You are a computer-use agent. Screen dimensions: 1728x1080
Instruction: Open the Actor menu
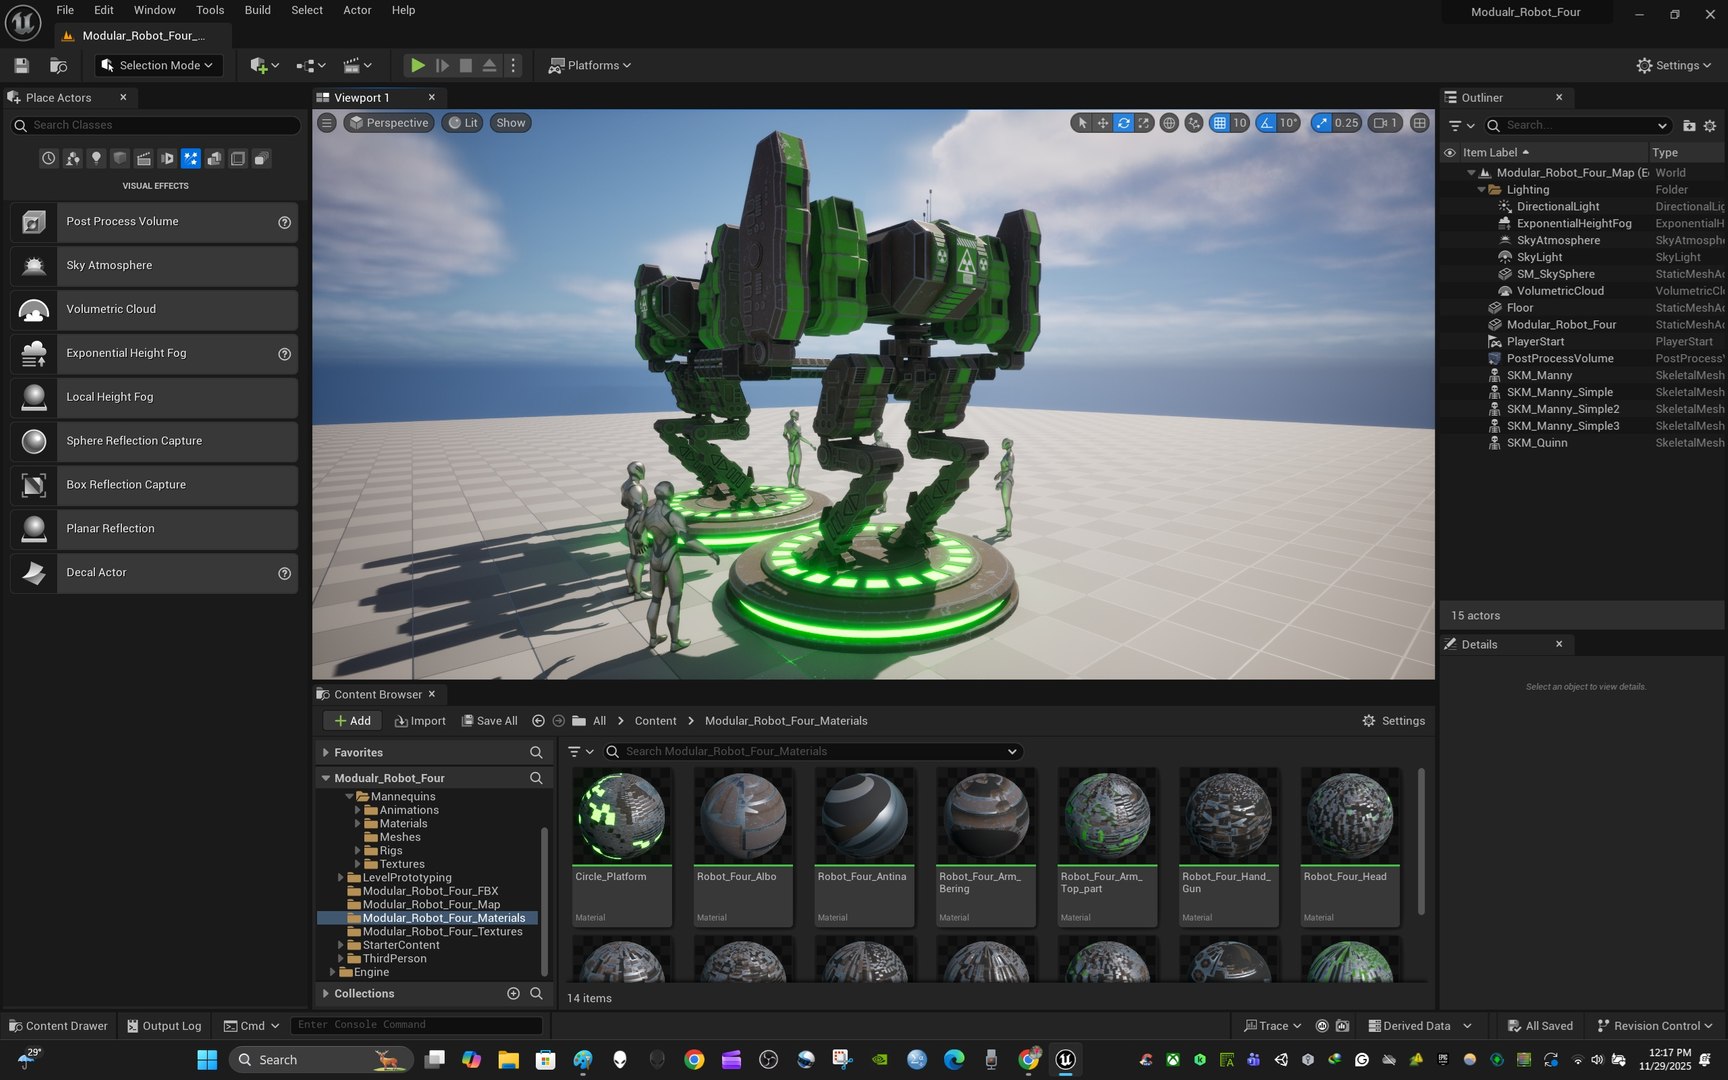click(x=357, y=10)
